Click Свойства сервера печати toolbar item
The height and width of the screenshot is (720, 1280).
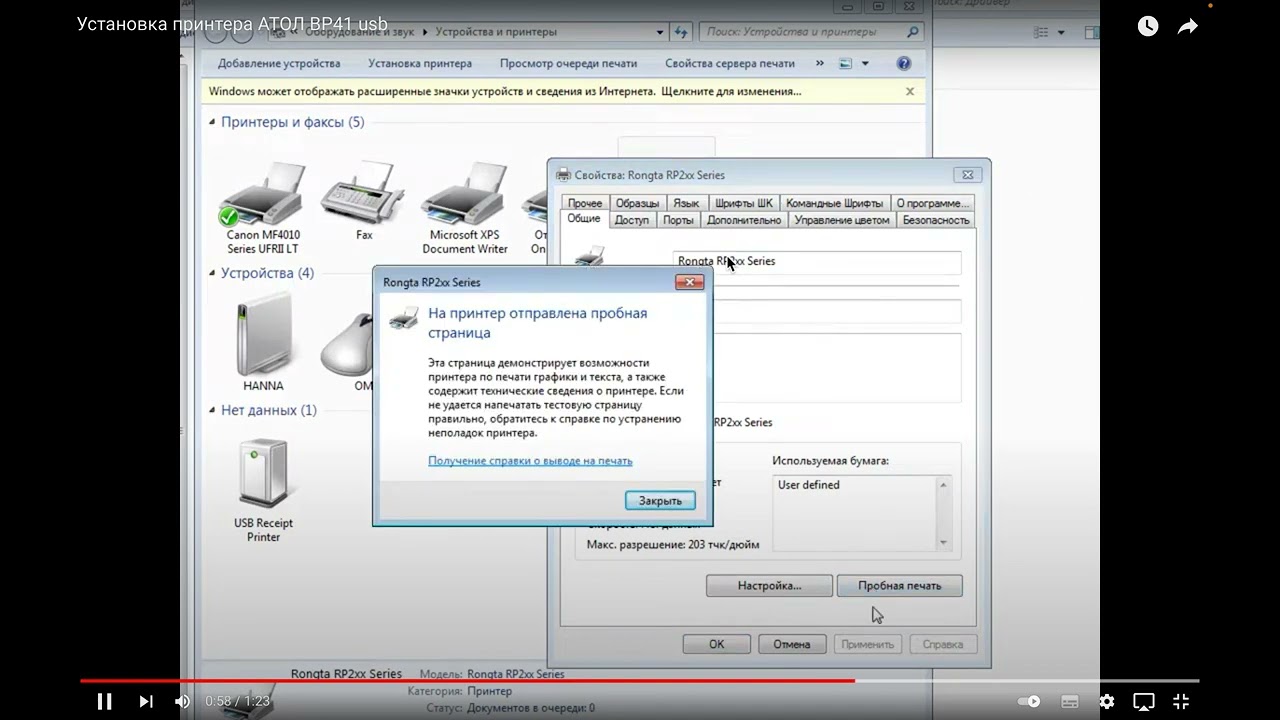point(730,63)
